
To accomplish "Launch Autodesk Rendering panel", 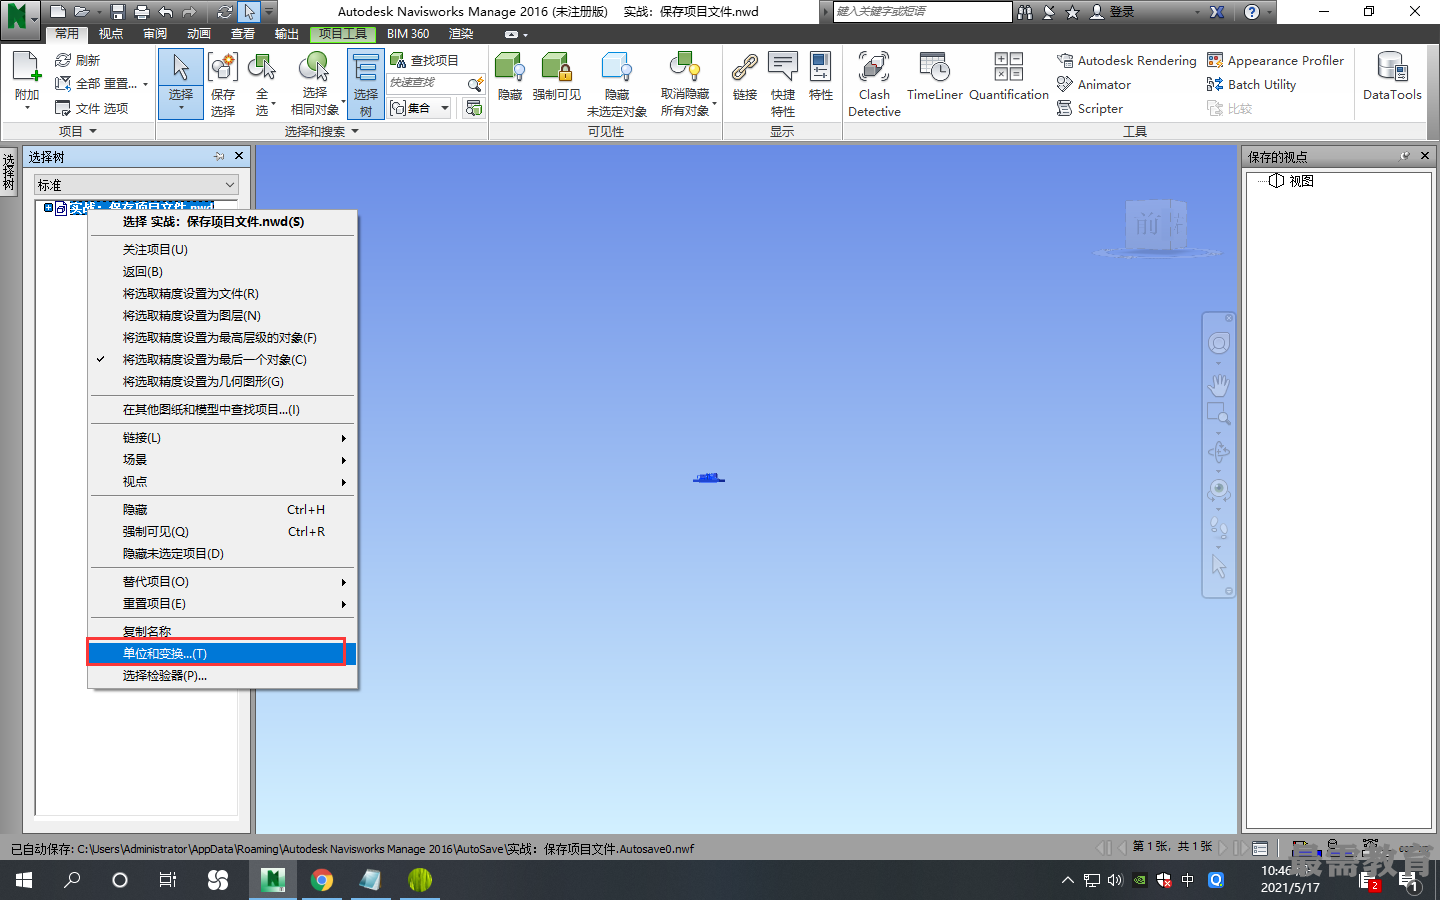I will click(x=1126, y=60).
